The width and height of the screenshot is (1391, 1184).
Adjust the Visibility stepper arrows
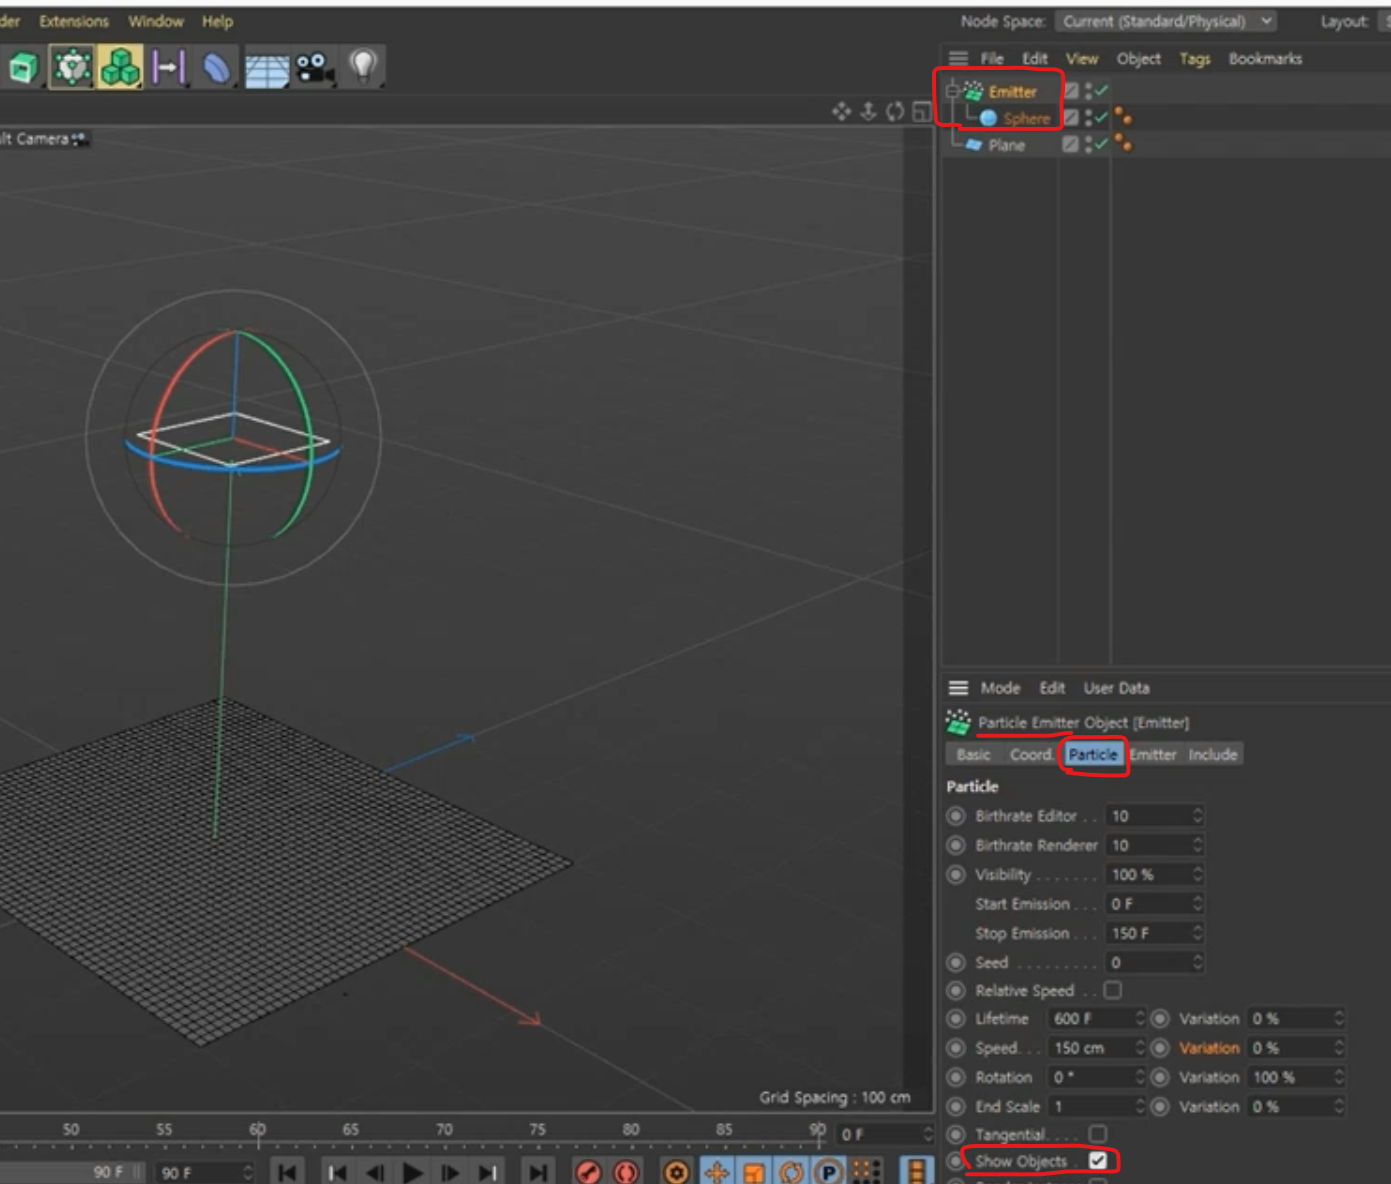(x=1197, y=874)
